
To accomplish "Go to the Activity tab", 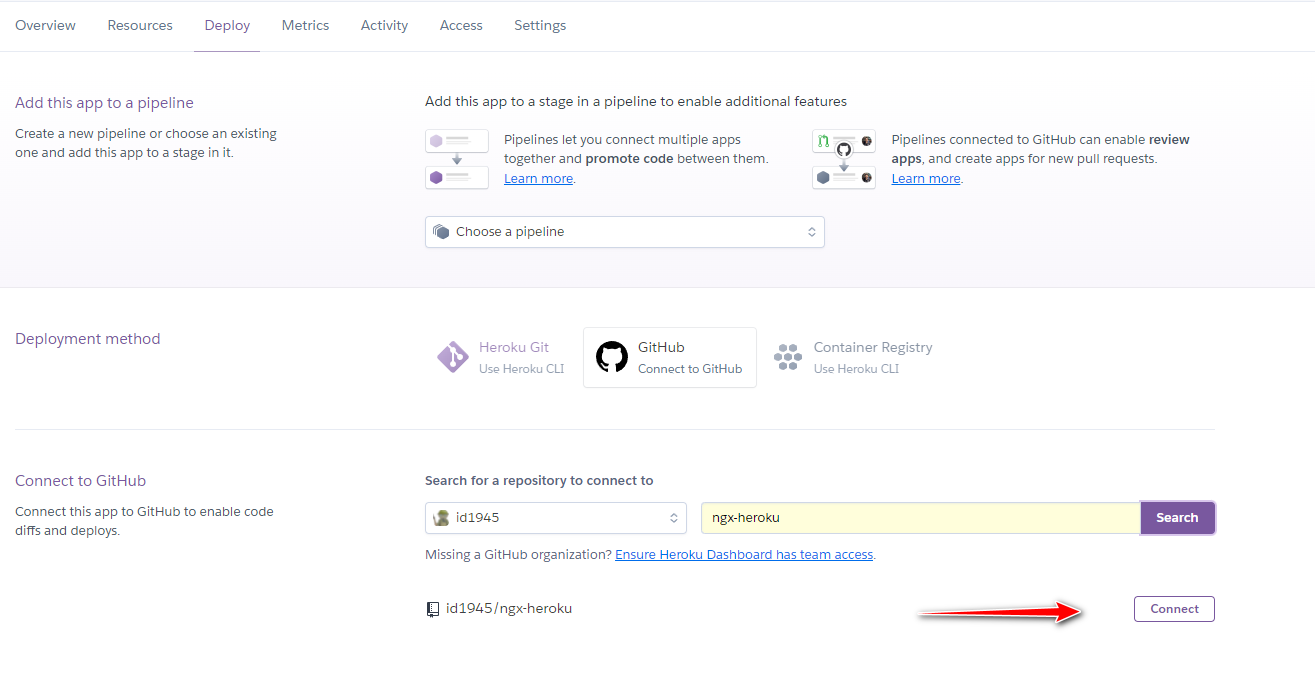I will pyautogui.click(x=384, y=25).
